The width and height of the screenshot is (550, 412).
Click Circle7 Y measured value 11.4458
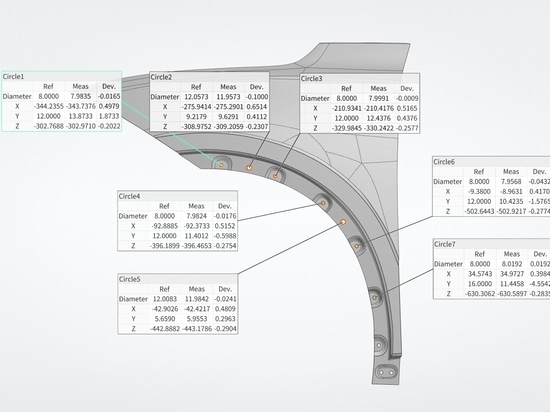click(512, 284)
